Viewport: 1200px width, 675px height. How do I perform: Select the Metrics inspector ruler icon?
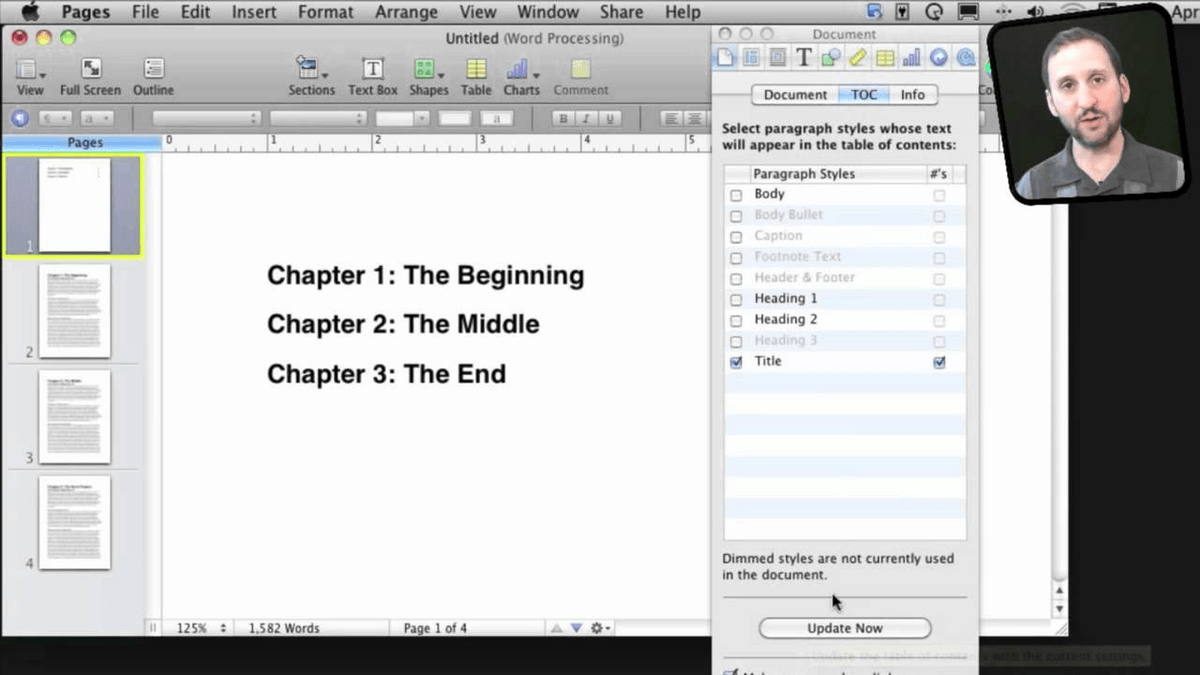pyautogui.click(x=858, y=58)
